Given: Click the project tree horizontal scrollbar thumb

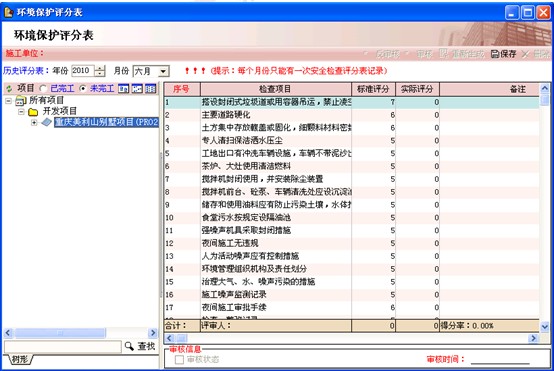Looking at the screenshot, I should coord(60,333).
